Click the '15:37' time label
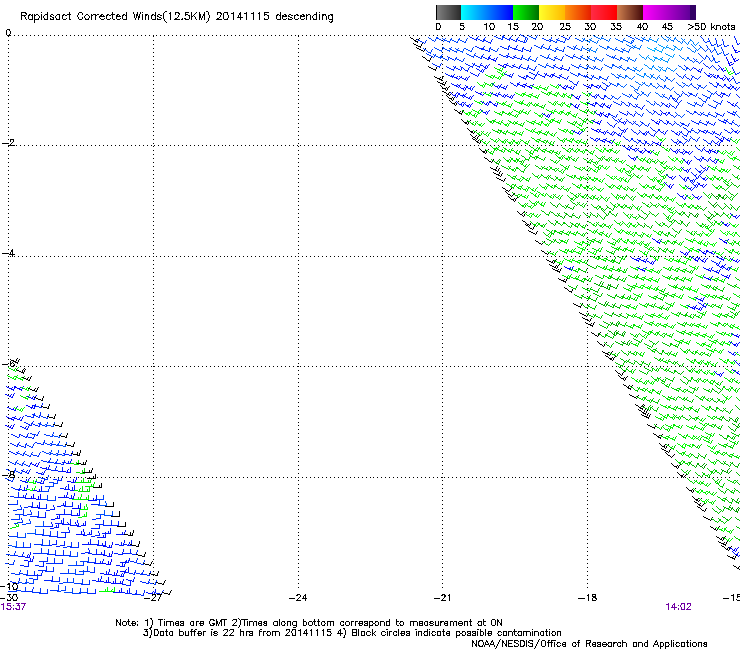Screen dimensions: 740x650 (13, 607)
